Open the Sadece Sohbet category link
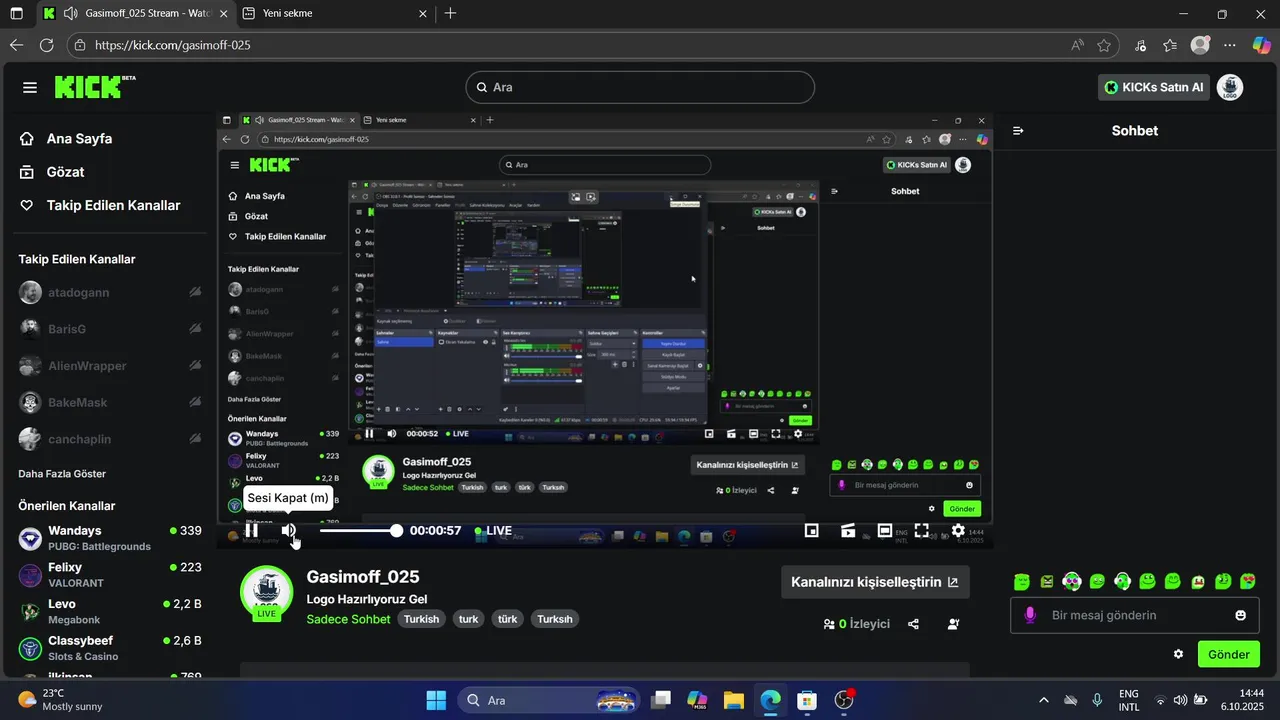This screenshot has width=1280, height=720. click(x=349, y=619)
